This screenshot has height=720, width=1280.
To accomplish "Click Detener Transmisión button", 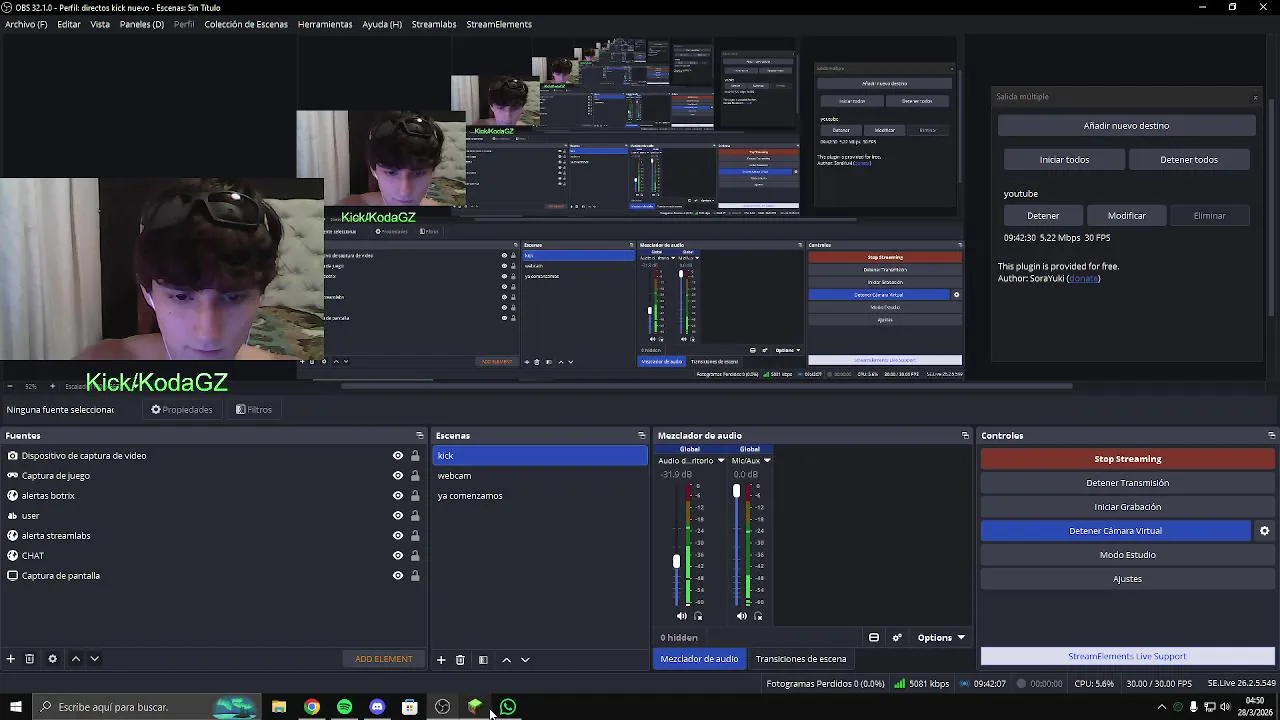I will [x=1127, y=483].
